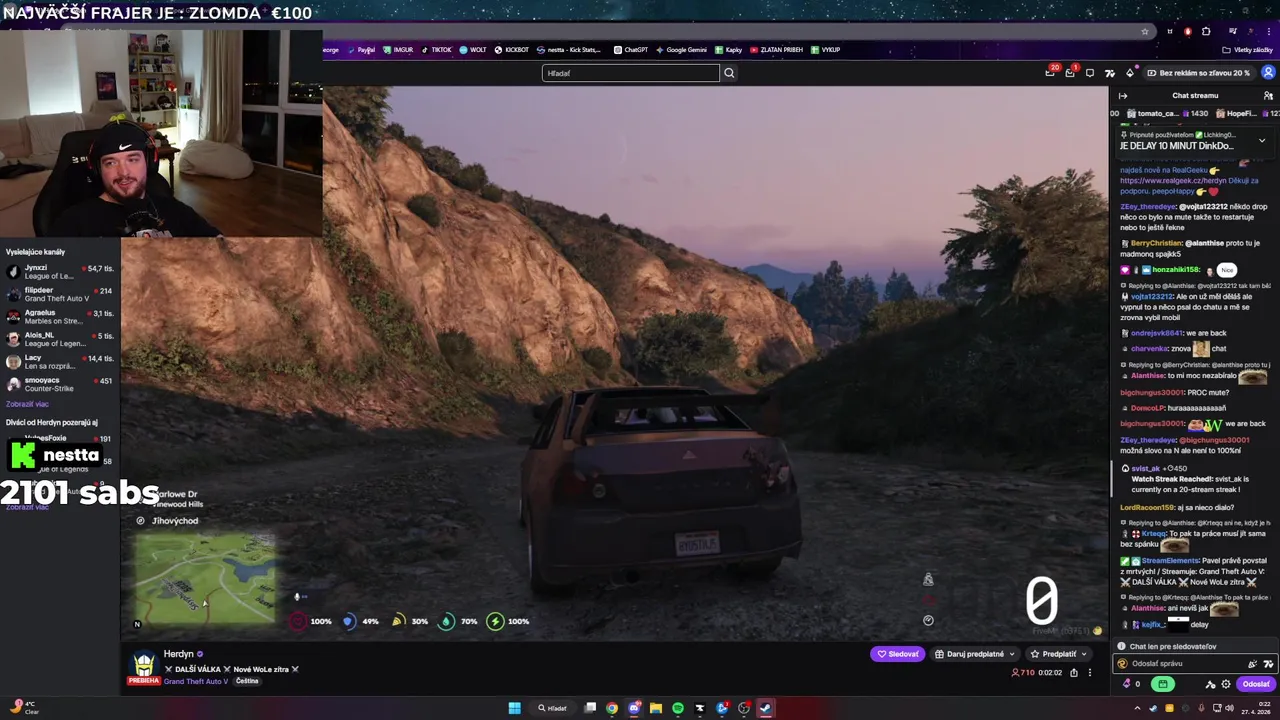
Task: Collapse the stream chat panel arrow
Action: (x=1123, y=96)
